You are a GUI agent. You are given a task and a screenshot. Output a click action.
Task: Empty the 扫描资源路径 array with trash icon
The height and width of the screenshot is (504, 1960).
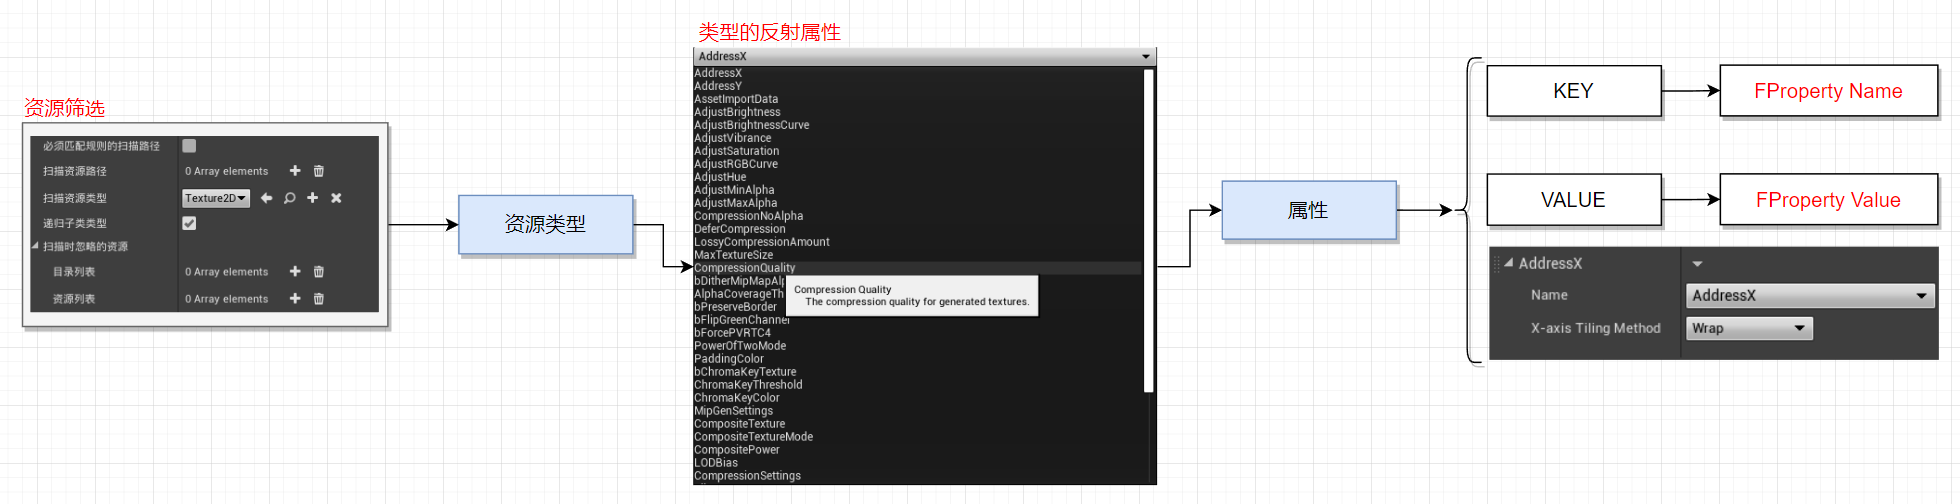319,171
